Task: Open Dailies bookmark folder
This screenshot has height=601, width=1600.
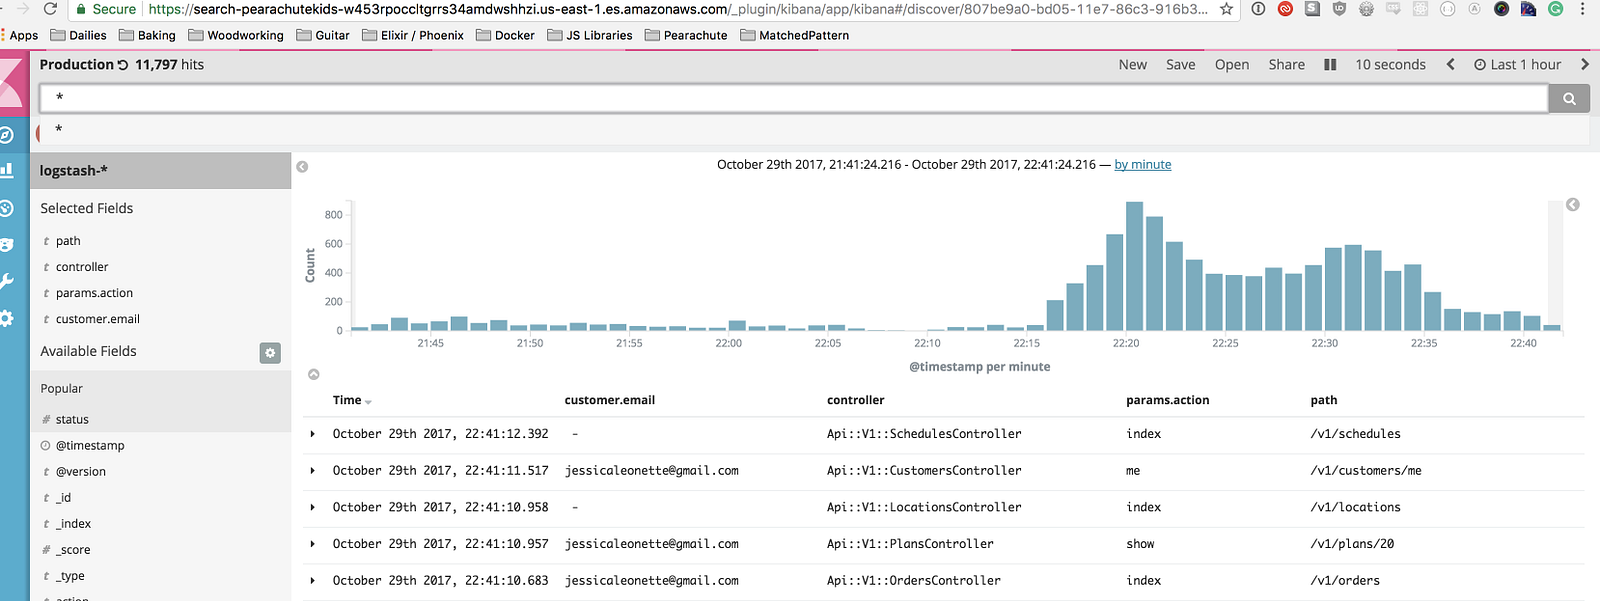Action: [x=79, y=35]
